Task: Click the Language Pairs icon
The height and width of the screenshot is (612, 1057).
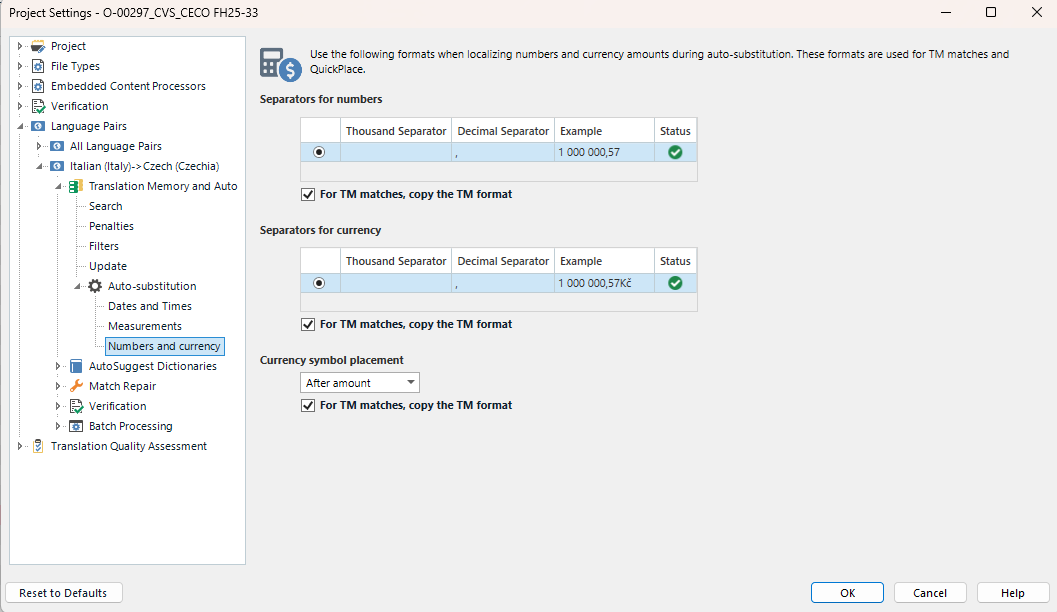Action: (38, 126)
